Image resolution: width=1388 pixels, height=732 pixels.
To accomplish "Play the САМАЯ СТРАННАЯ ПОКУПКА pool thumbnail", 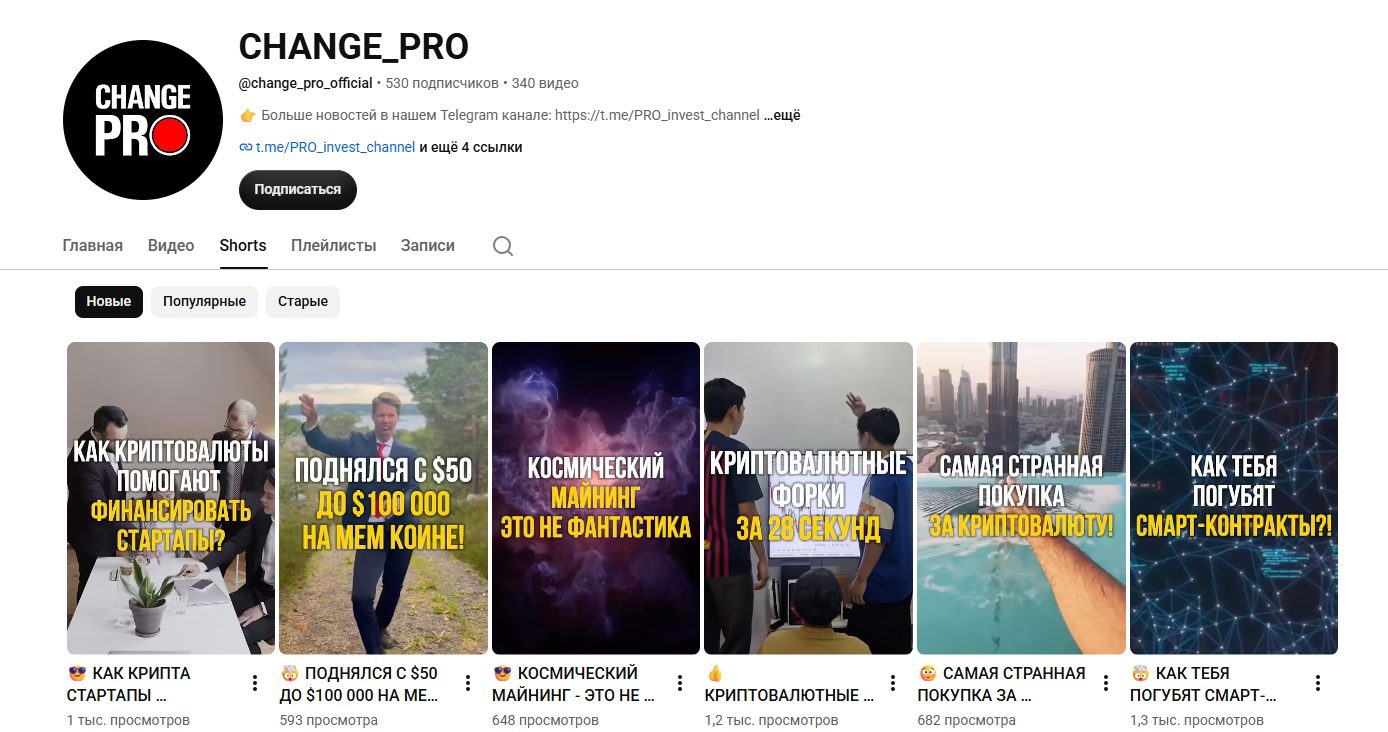I will (x=1021, y=498).
